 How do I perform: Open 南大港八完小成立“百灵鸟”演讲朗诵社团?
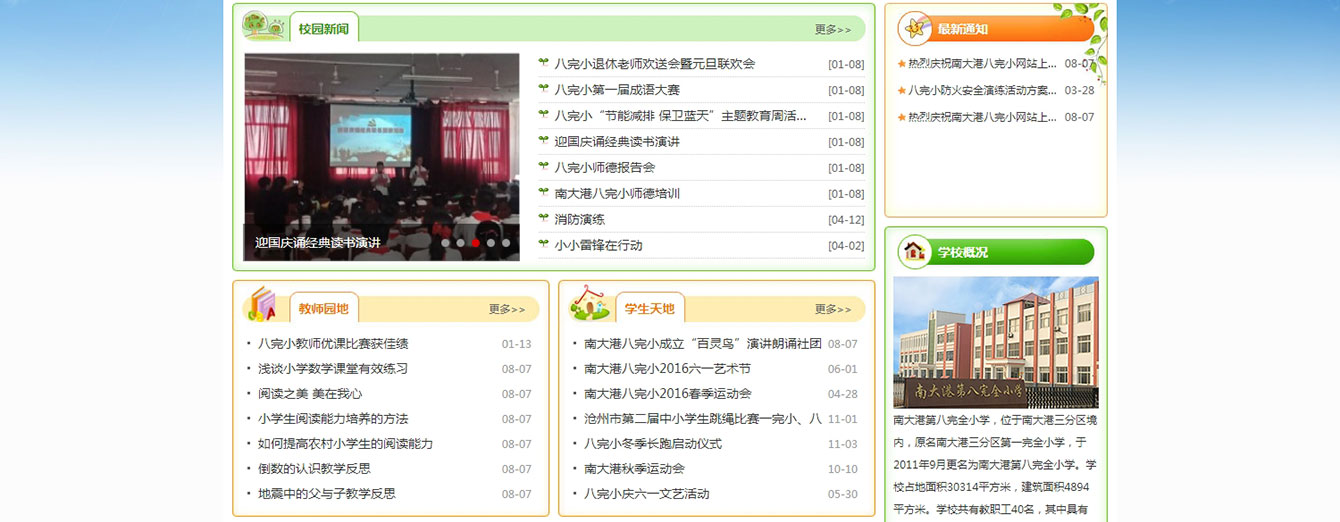coord(703,344)
